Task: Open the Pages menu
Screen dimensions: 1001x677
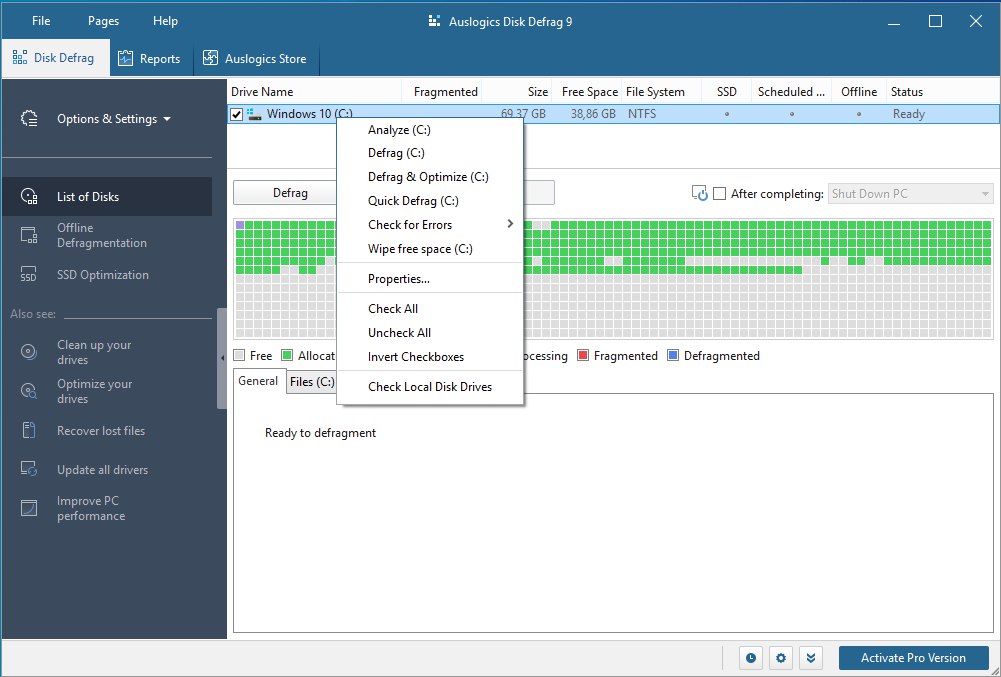Action: click(103, 21)
